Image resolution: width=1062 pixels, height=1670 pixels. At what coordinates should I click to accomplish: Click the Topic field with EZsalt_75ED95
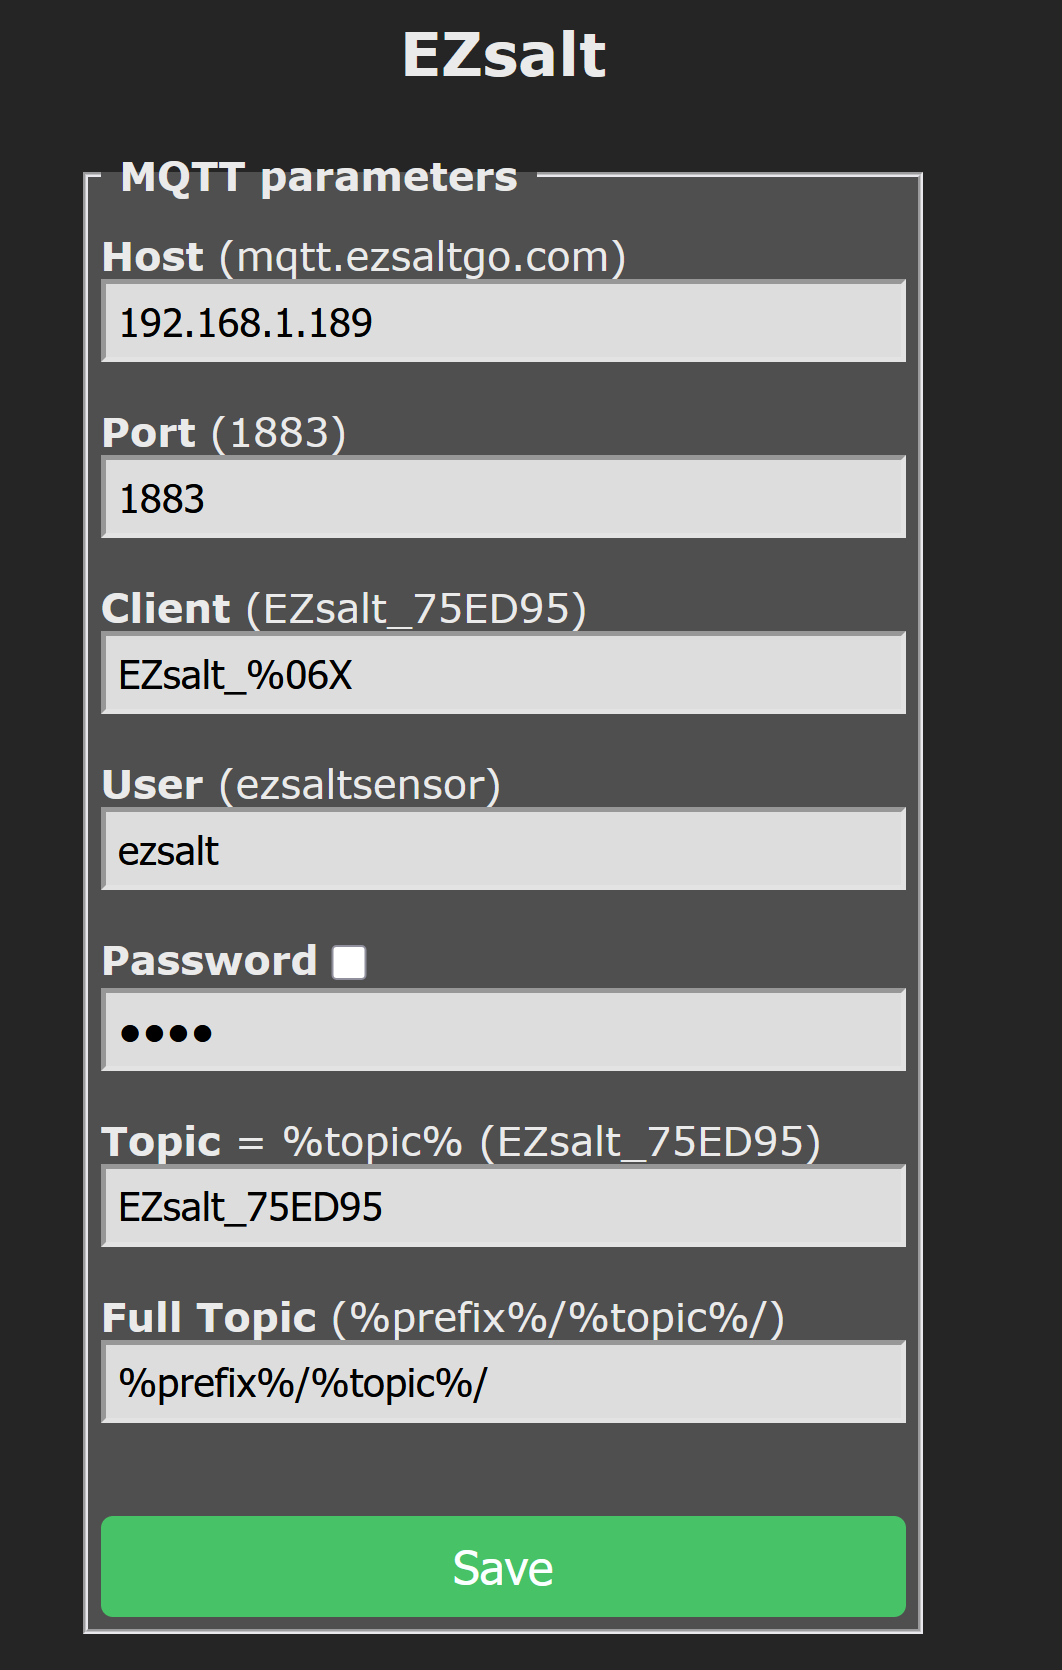(x=503, y=1207)
